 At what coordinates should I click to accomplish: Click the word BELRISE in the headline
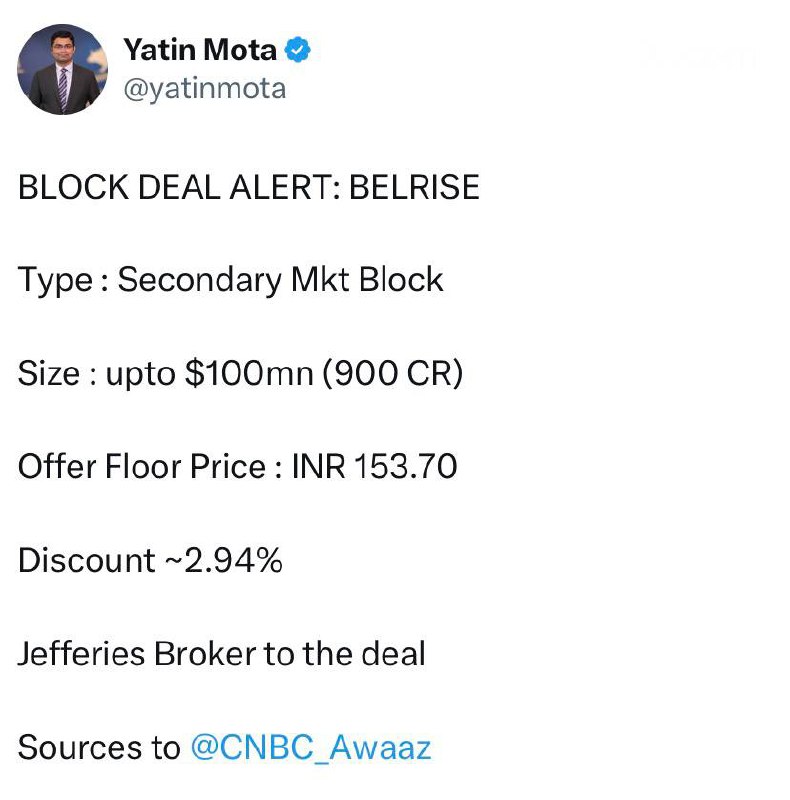tap(414, 187)
